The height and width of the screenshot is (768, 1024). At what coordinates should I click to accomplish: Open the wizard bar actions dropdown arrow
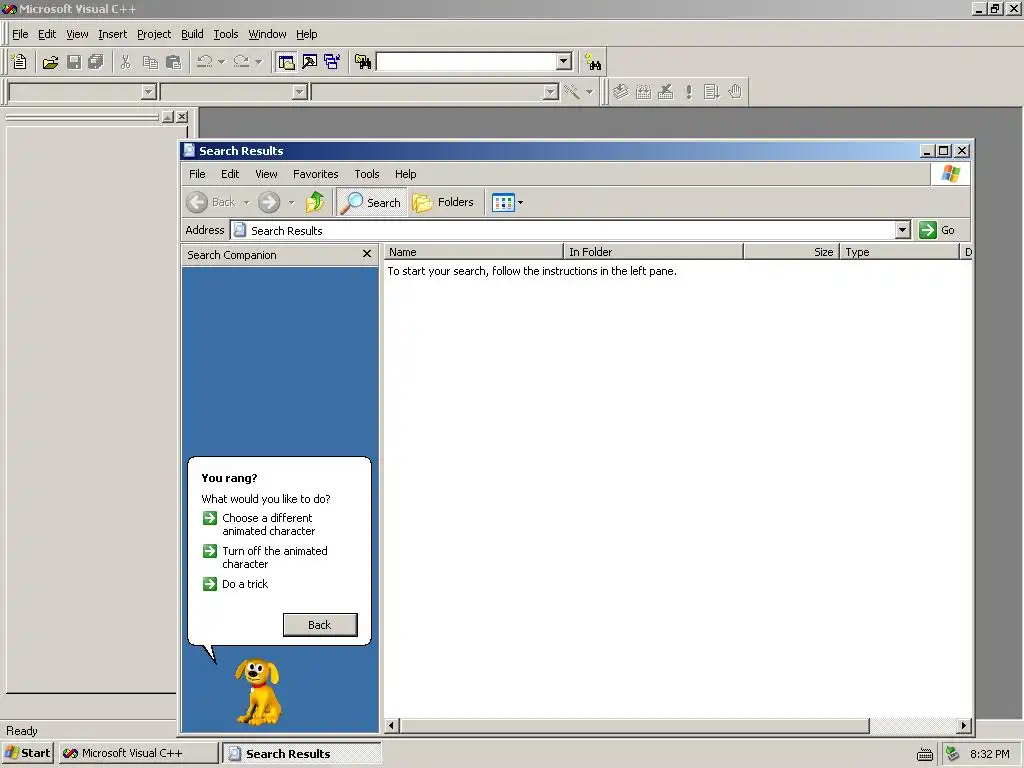click(x=589, y=92)
